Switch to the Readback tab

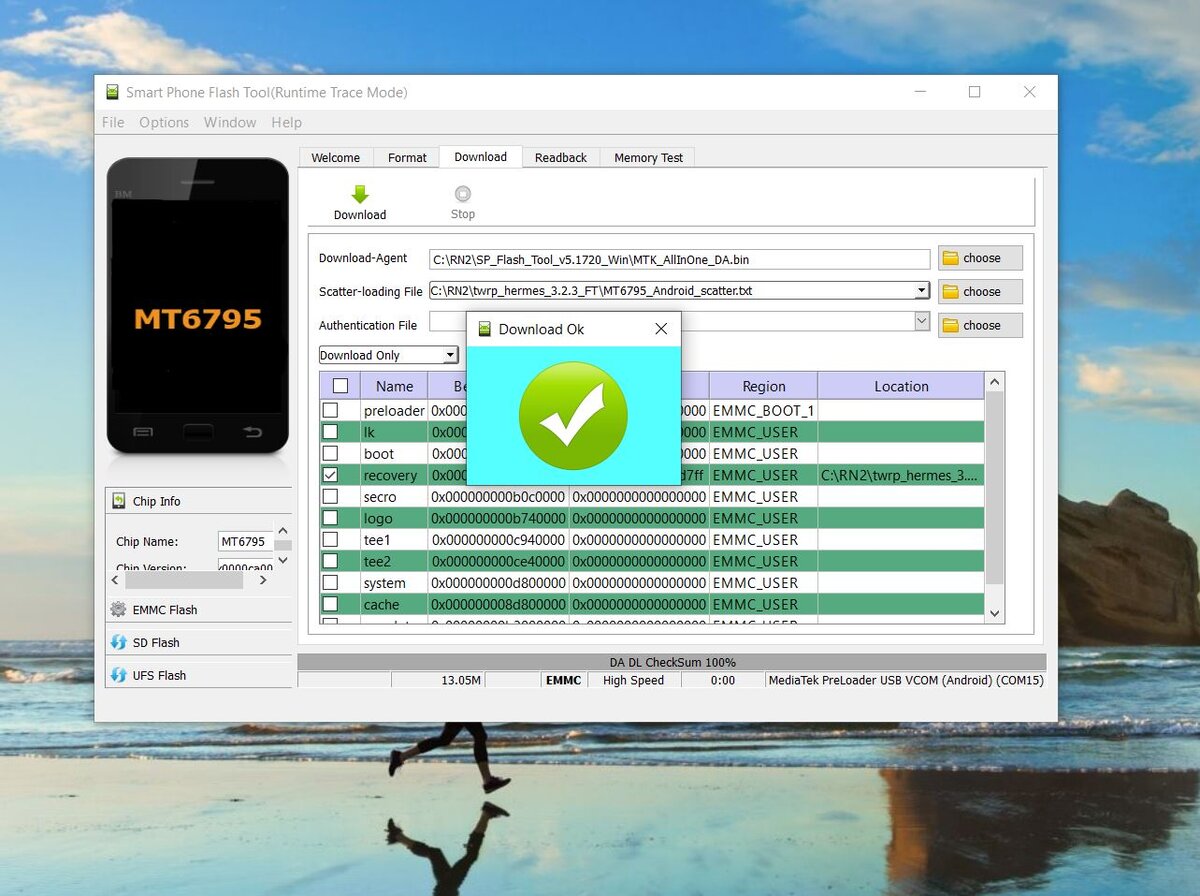[x=561, y=158]
